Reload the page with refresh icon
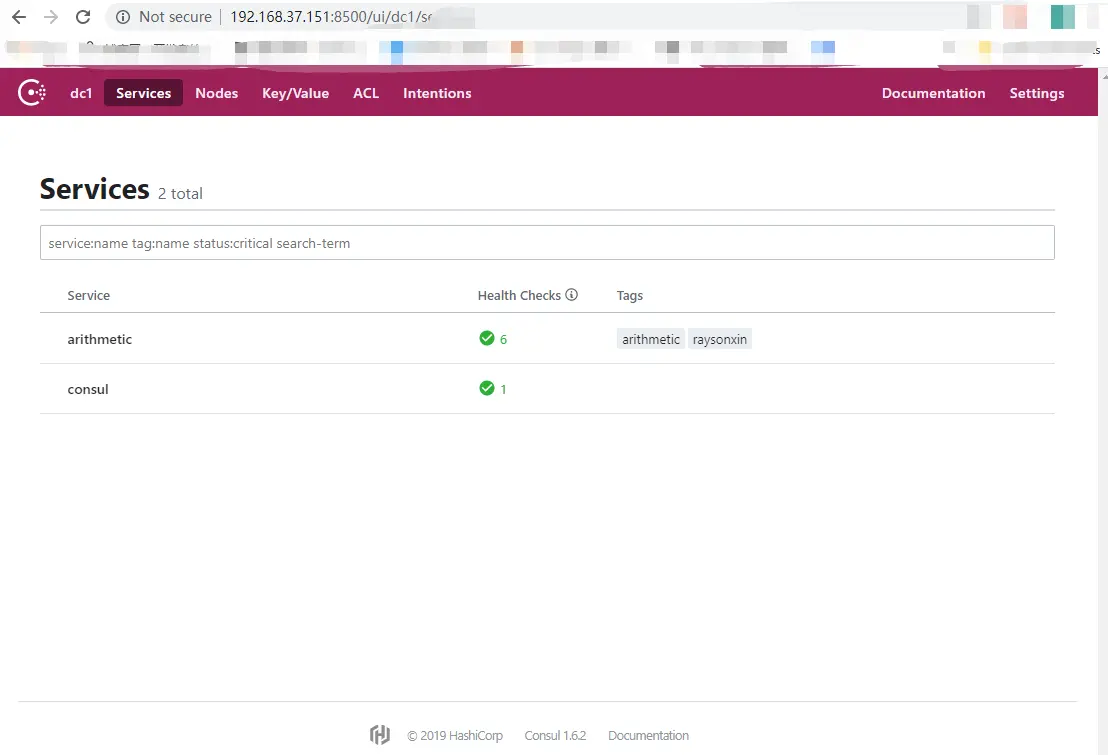Screen dimensions: 1108x755 pyautogui.click(x=83, y=17)
